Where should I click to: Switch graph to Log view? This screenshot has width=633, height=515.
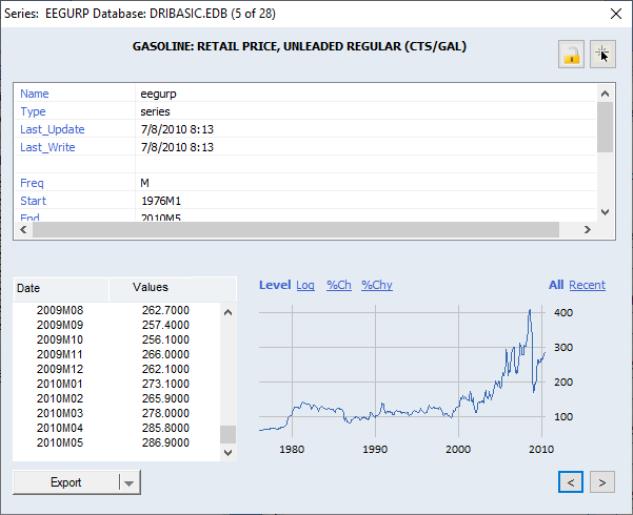(x=306, y=285)
